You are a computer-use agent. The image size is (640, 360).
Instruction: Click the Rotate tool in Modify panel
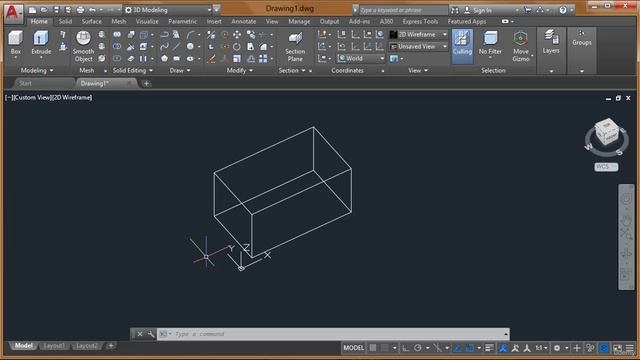tap(237, 47)
